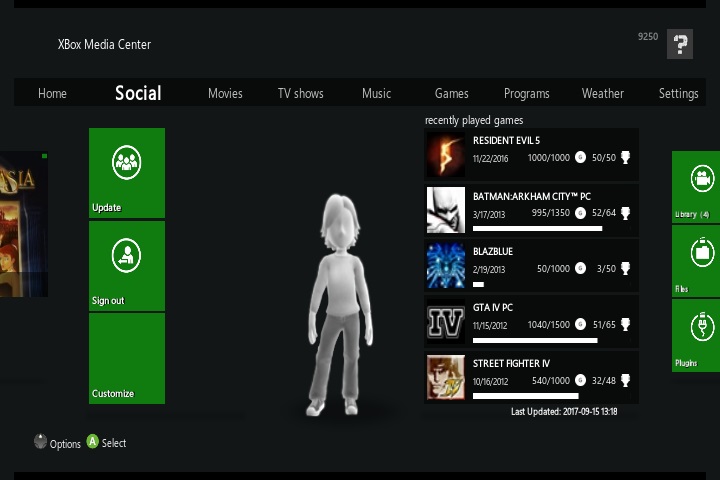Open the Programs tab
The width and height of the screenshot is (720, 480).
click(x=527, y=93)
